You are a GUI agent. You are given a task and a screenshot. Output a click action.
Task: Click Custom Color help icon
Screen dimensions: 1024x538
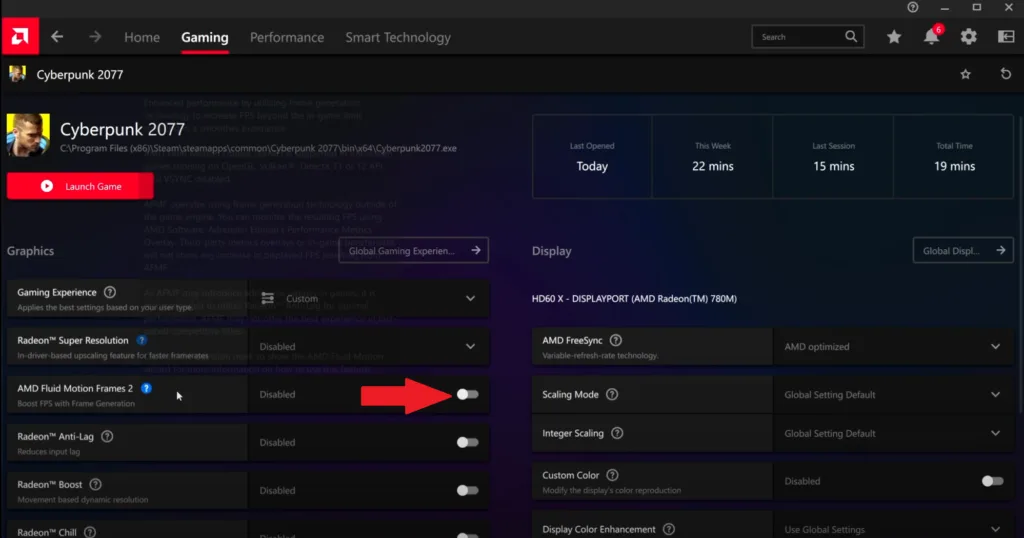click(613, 475)
